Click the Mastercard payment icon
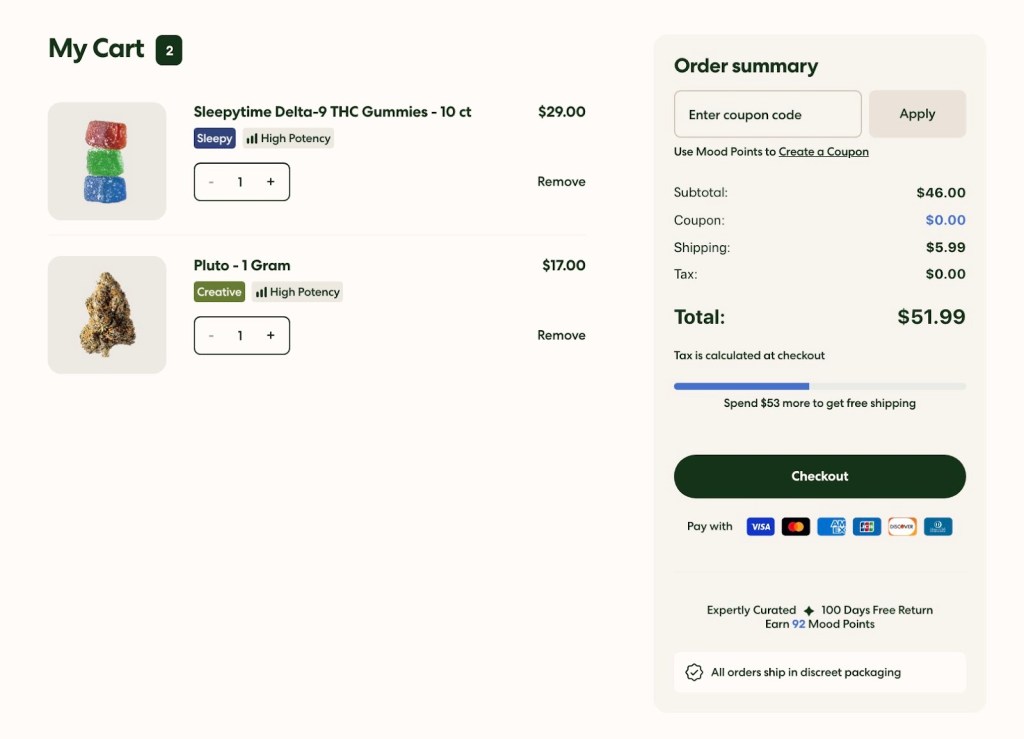This screenshot has height=739, width=1024. click(x=795, y=526)
